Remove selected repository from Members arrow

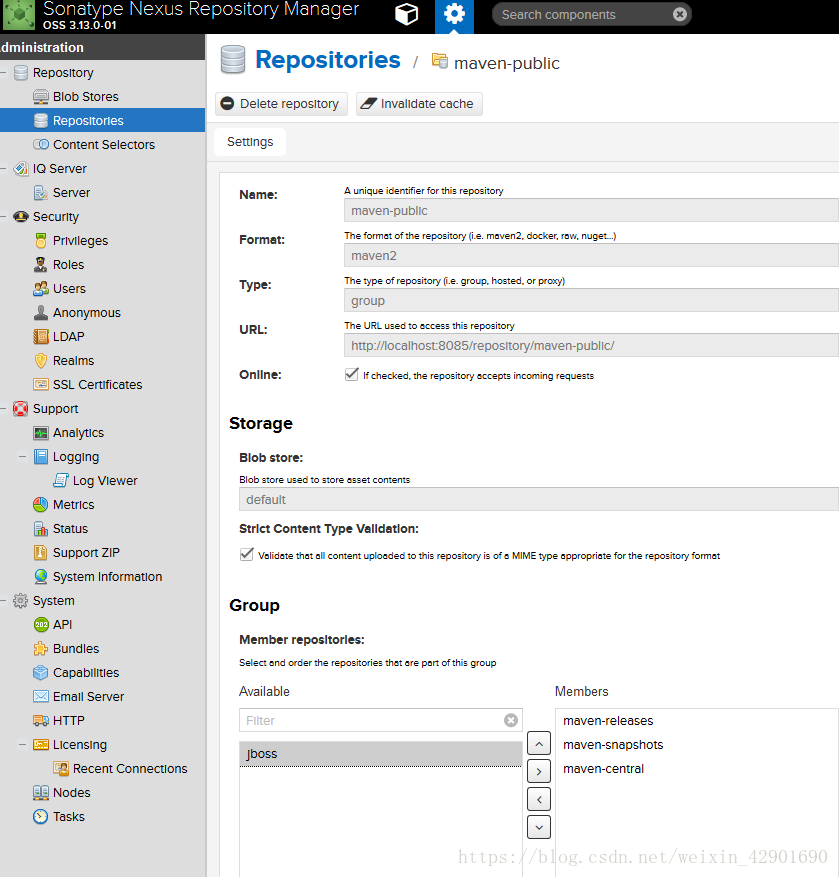[539, 799]
